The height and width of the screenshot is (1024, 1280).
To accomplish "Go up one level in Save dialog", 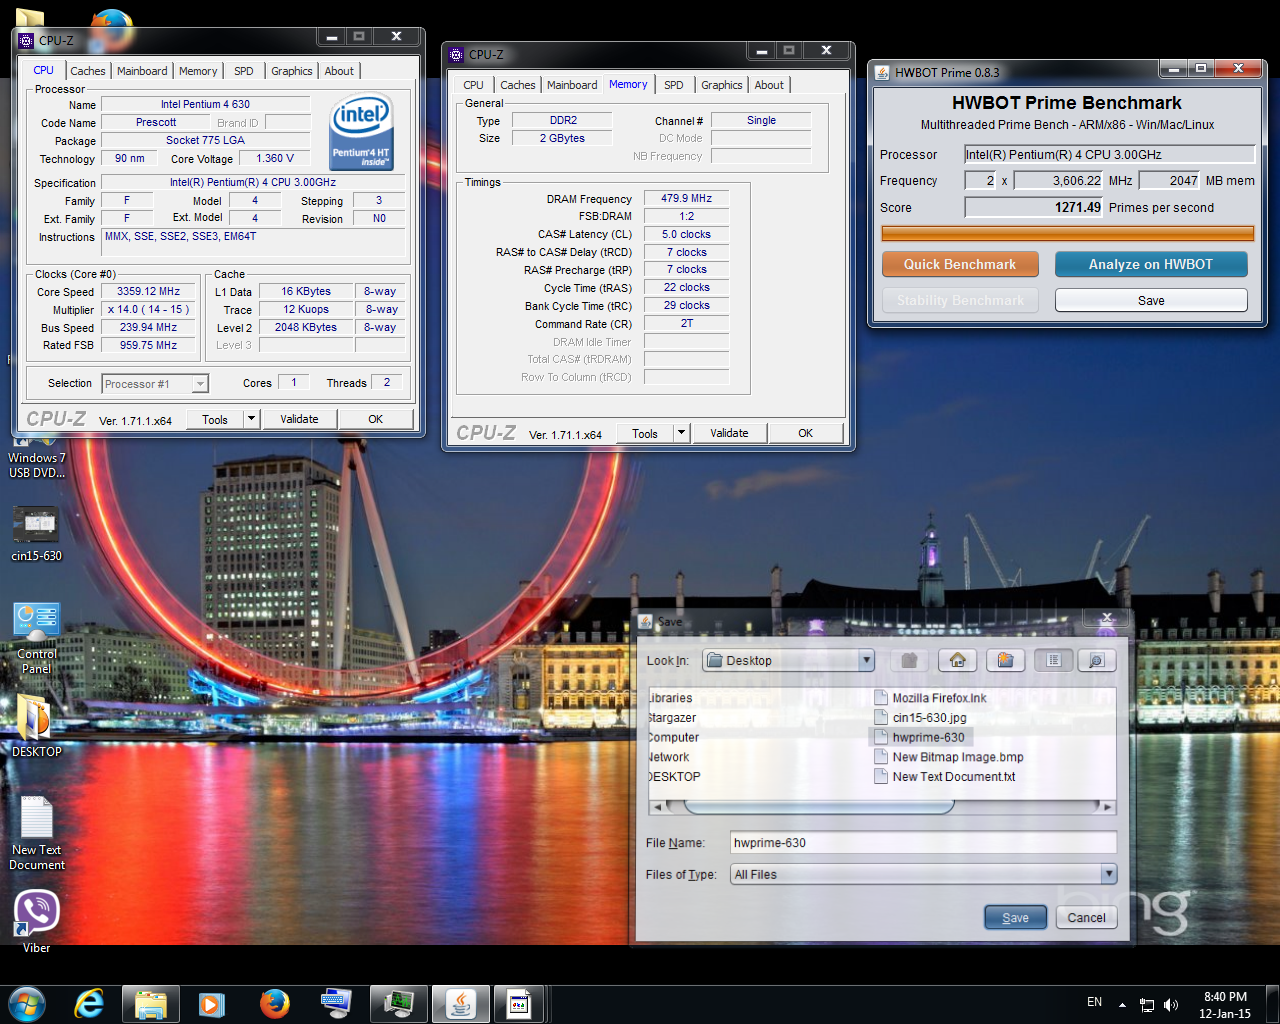I will click(909, 660).
